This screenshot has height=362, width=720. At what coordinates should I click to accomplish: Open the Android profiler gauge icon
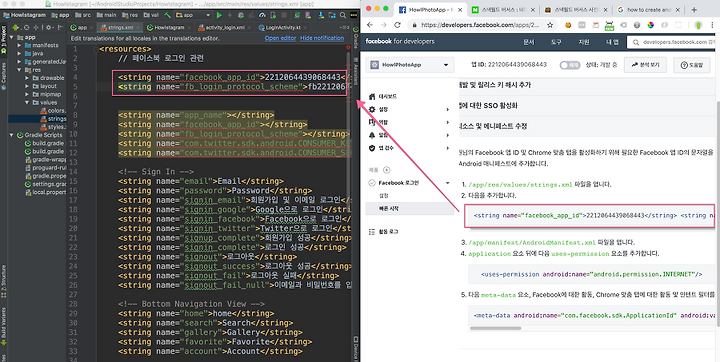[x=262, y=15]
